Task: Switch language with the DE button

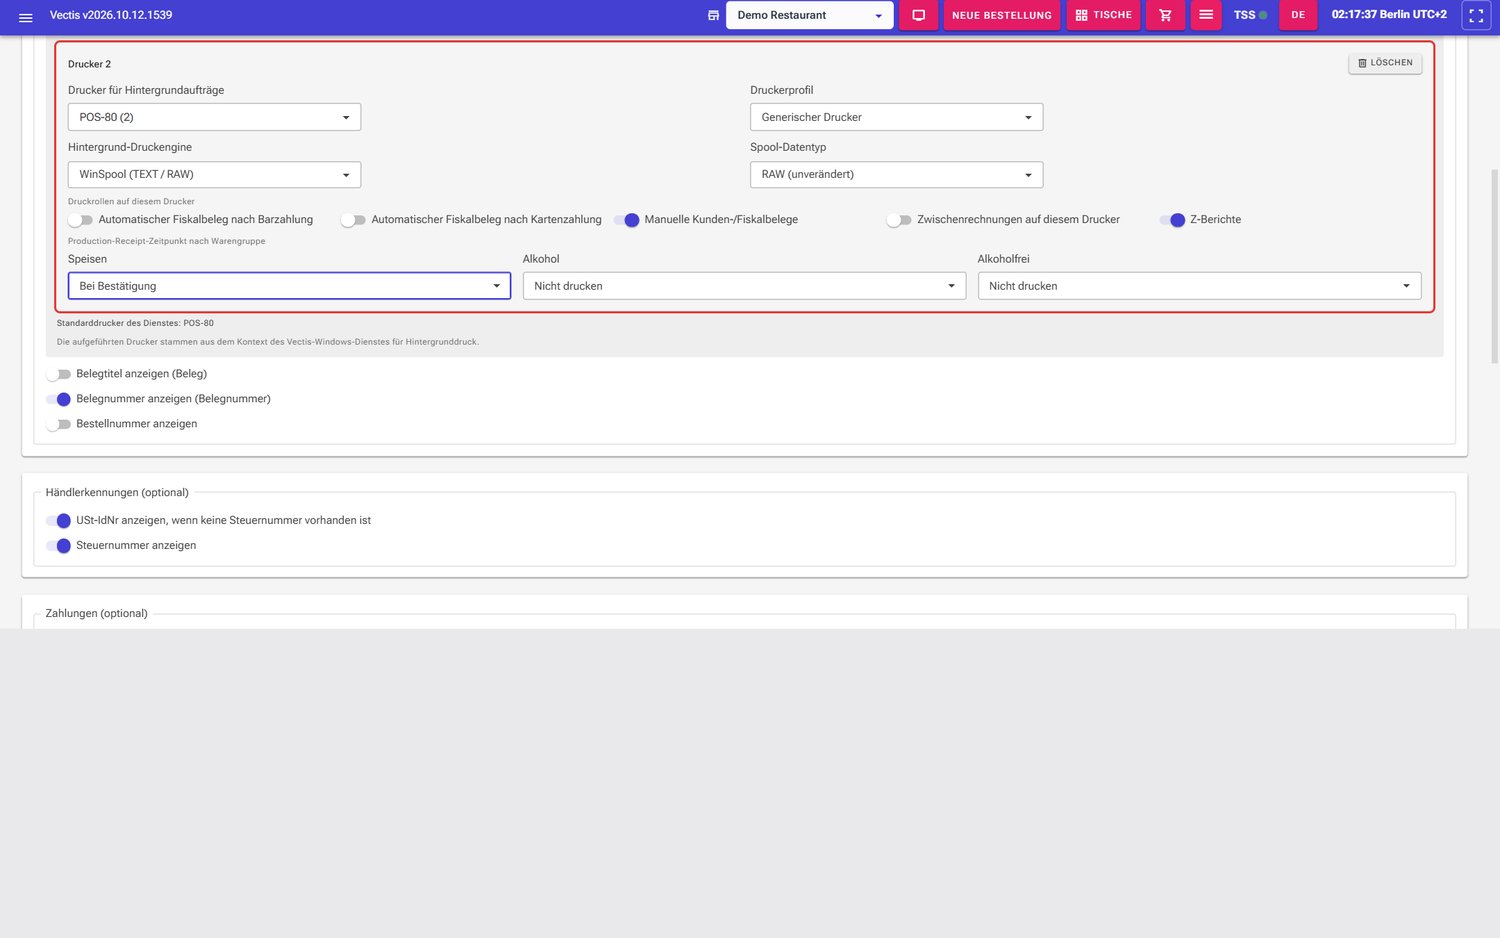Action: (x=1298, y=15)
